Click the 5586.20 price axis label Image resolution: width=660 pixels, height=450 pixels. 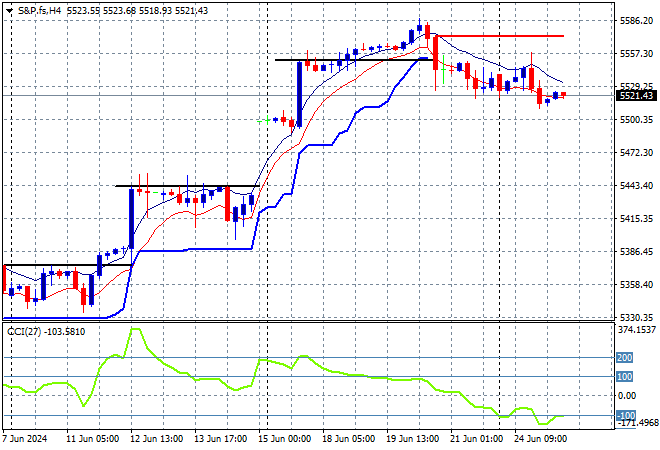click(636, 21)
